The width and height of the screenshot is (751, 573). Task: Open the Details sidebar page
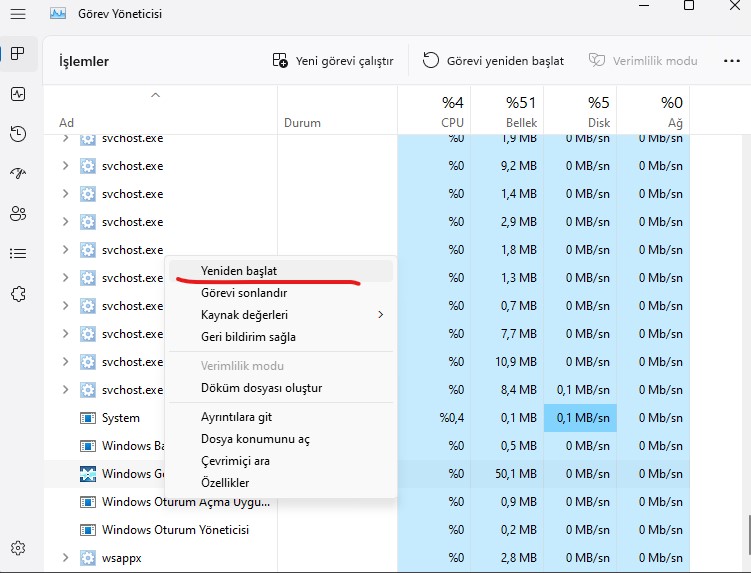tap(18, 253)
